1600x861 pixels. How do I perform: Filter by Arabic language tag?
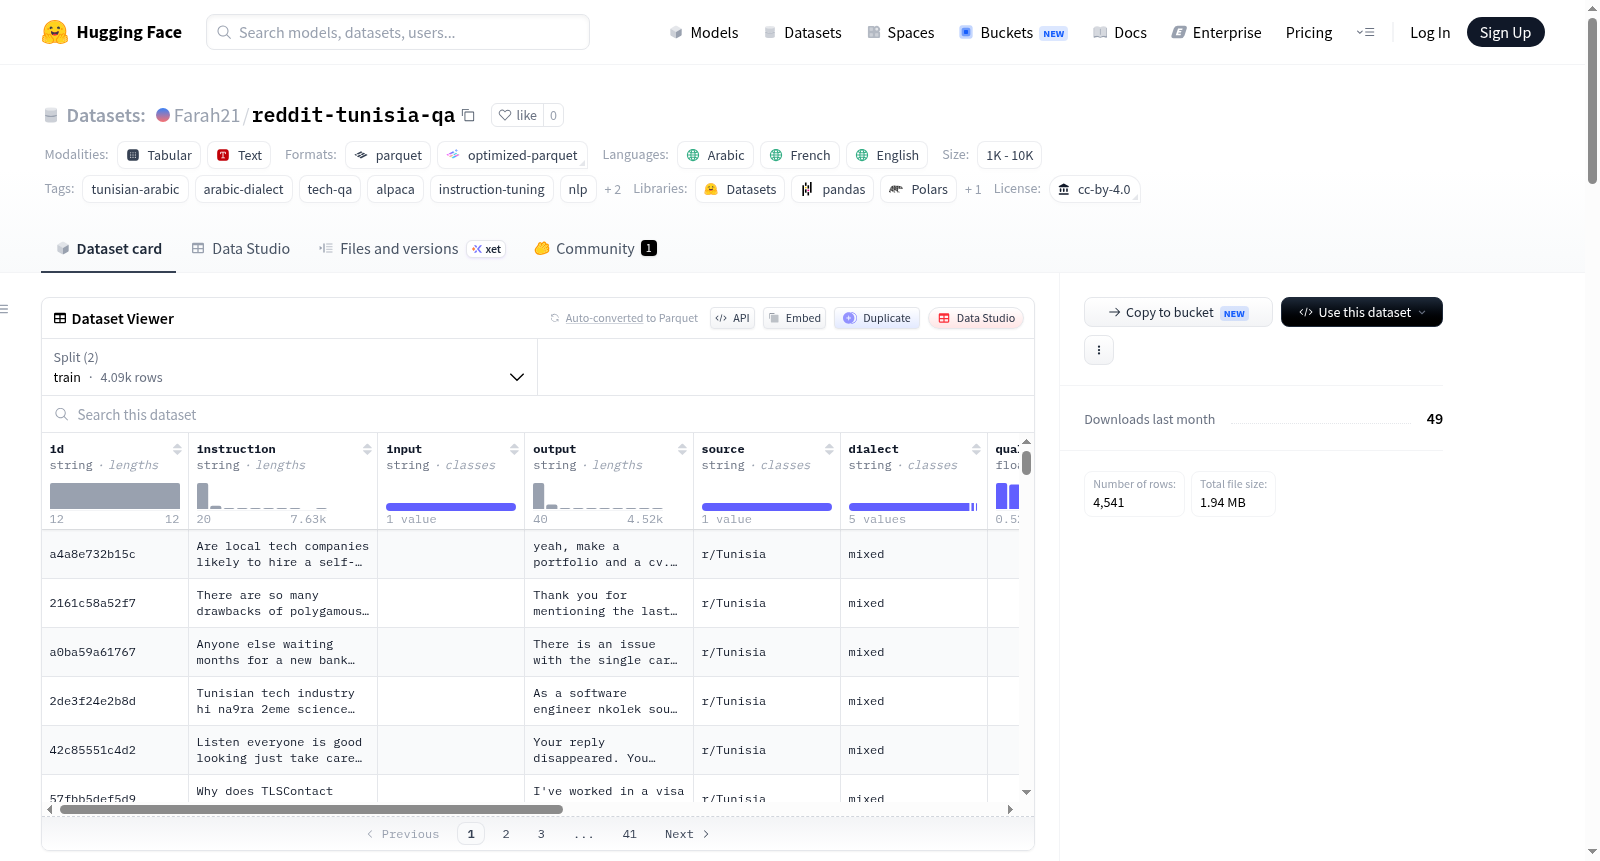click(x=715, y=155)
